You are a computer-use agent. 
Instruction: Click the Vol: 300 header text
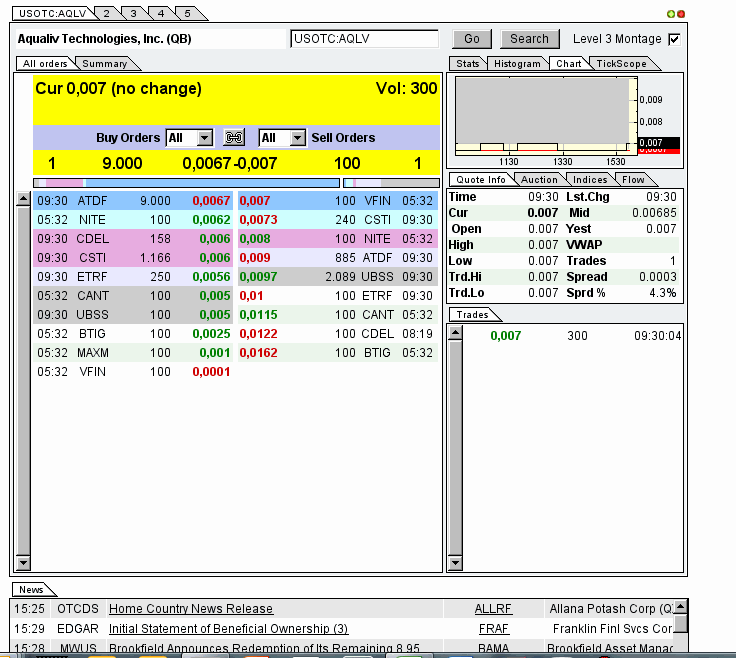pos(406,88)
